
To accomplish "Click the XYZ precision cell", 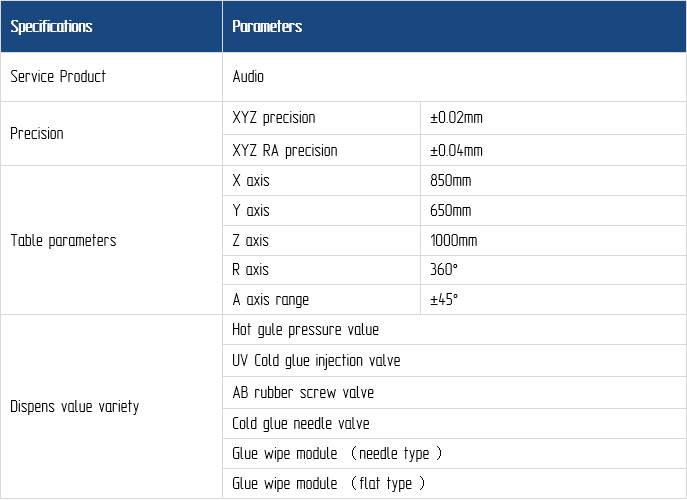I will click(321, 118).
